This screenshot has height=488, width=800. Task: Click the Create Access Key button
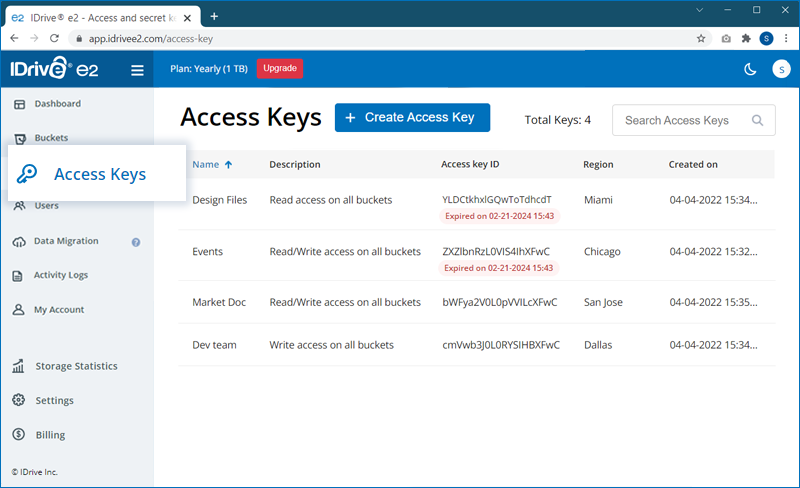pyautogui.click(x=412, y=117)
